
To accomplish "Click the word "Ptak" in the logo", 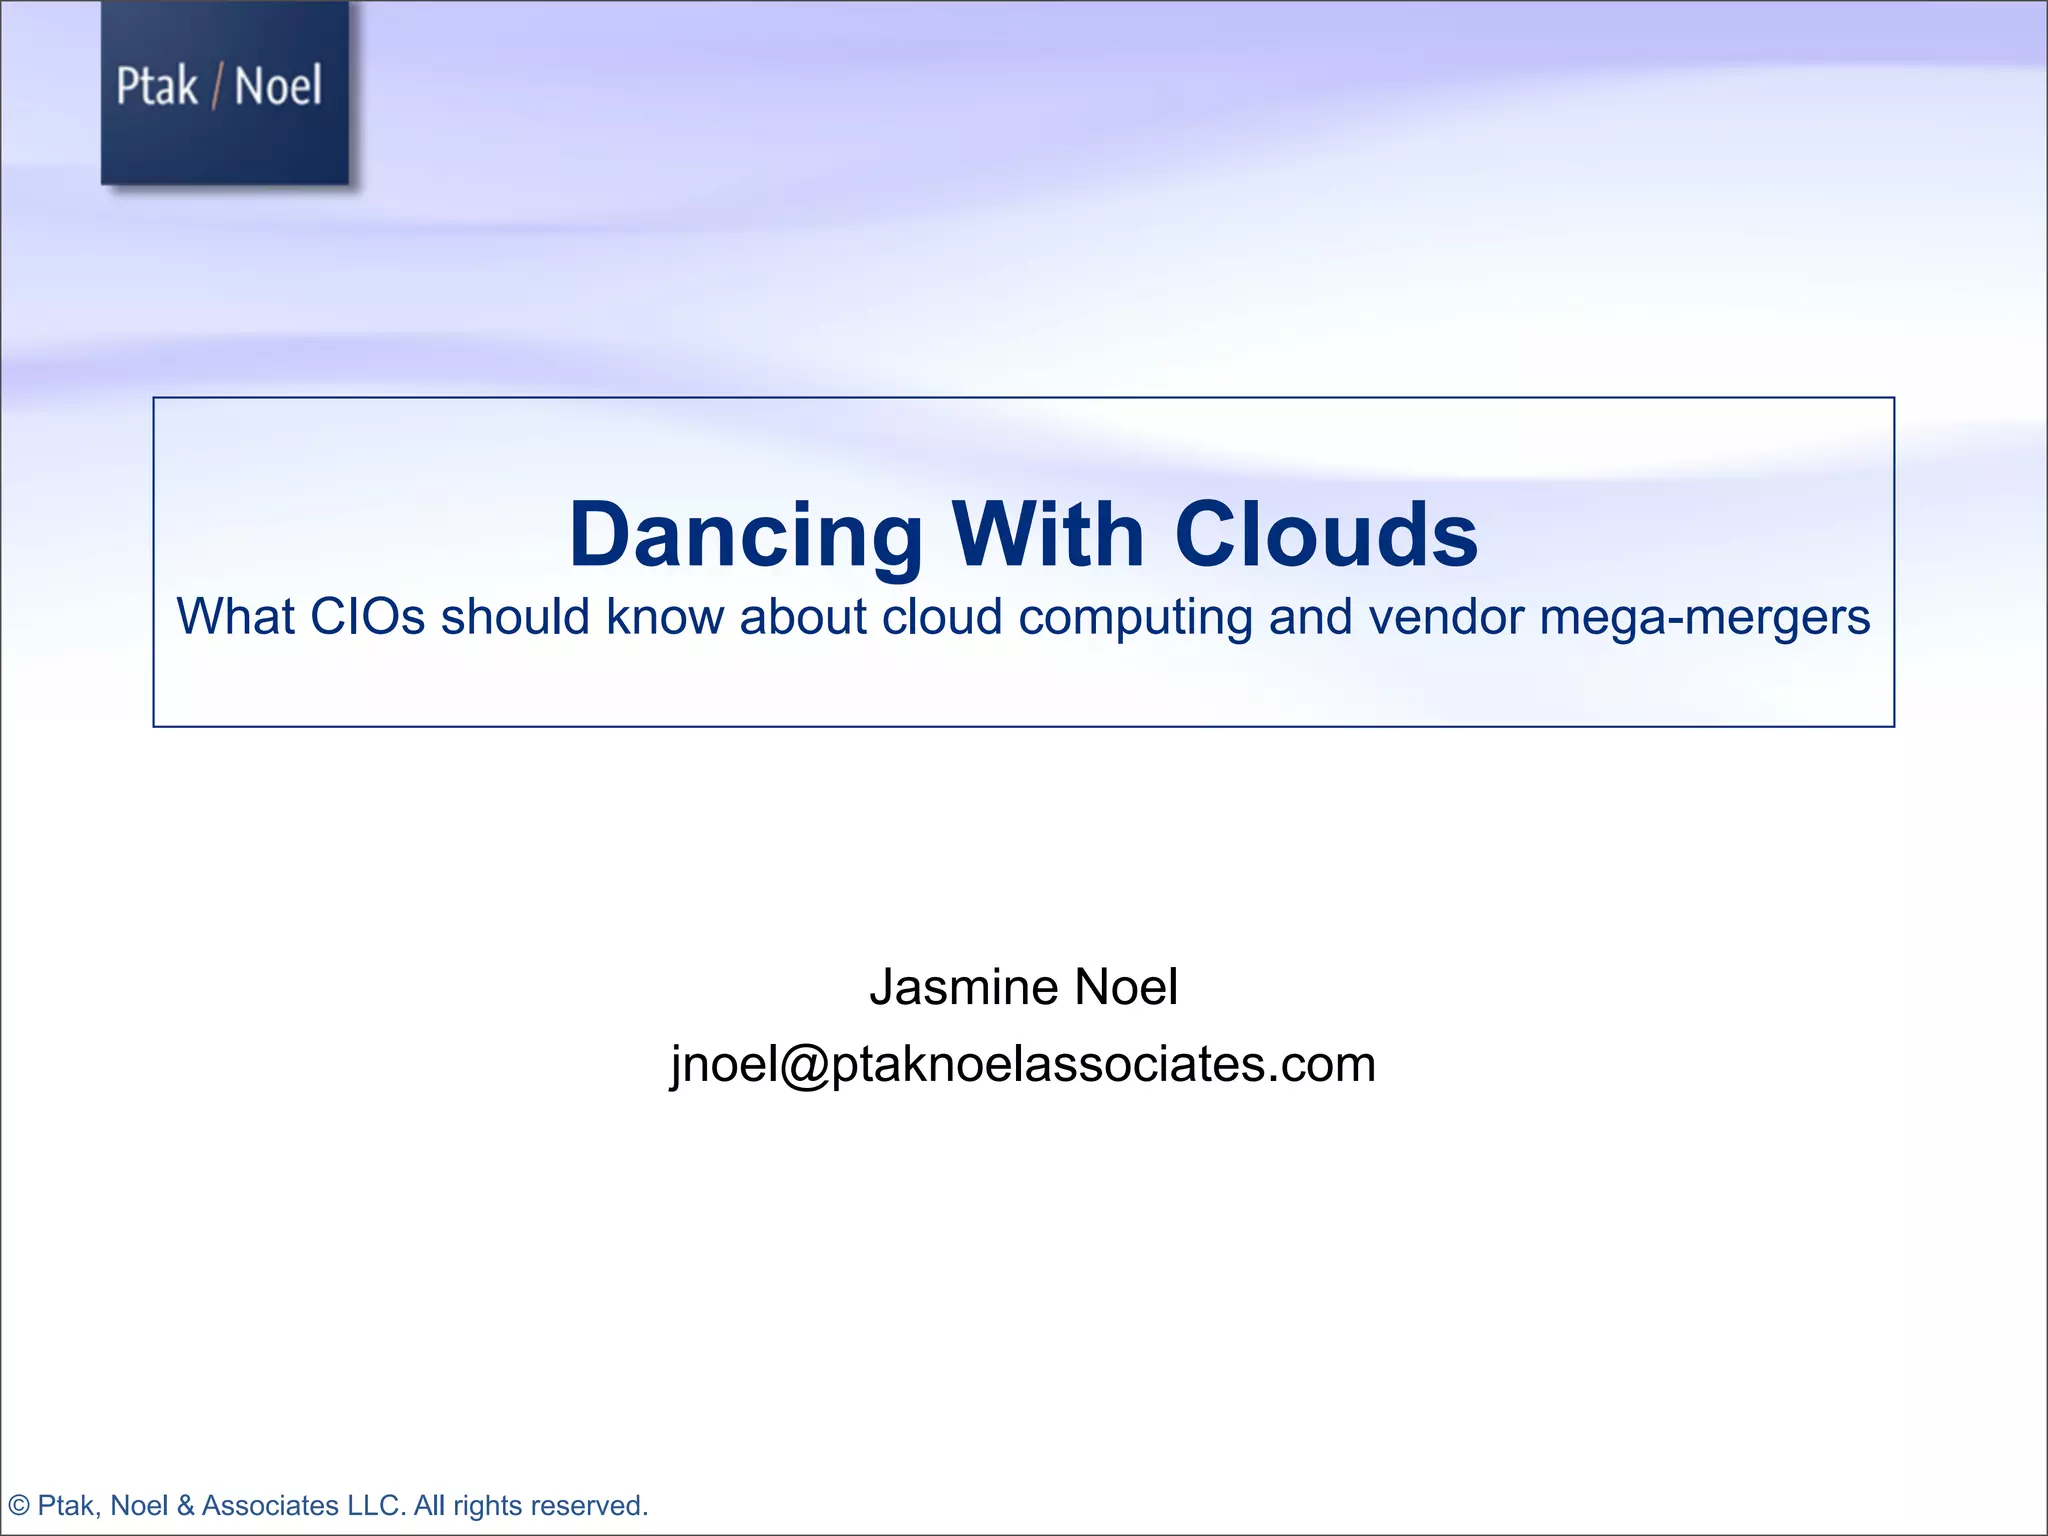I will click(x=157, y=86).
